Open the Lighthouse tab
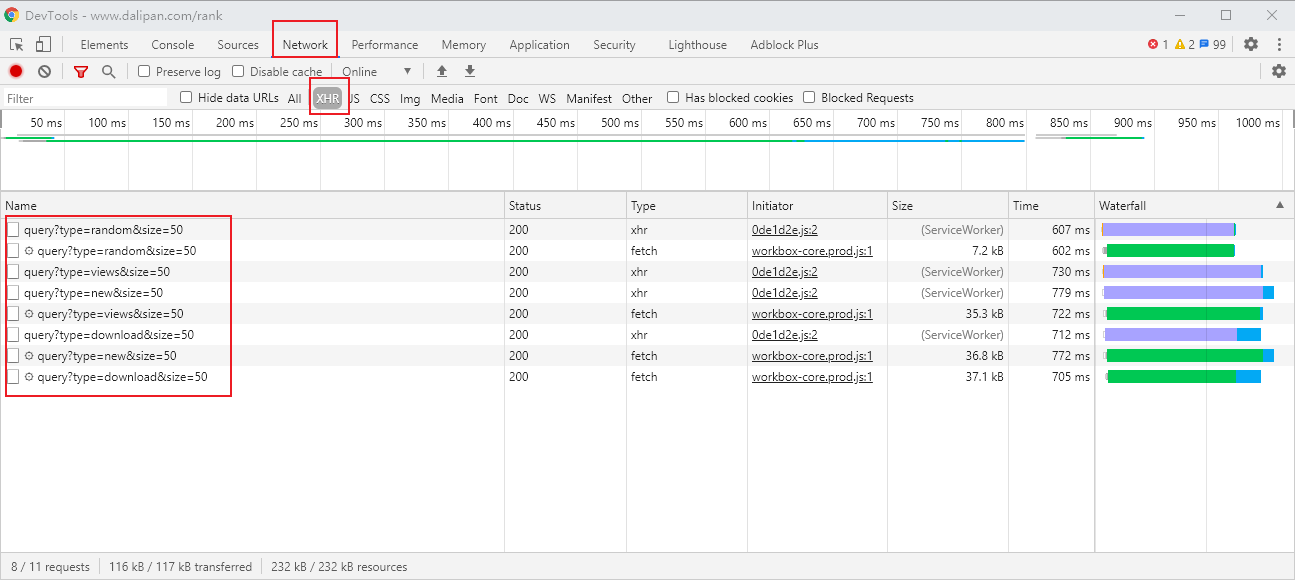The width and height of the screenshot is (1295, 580). coord(698,45)
